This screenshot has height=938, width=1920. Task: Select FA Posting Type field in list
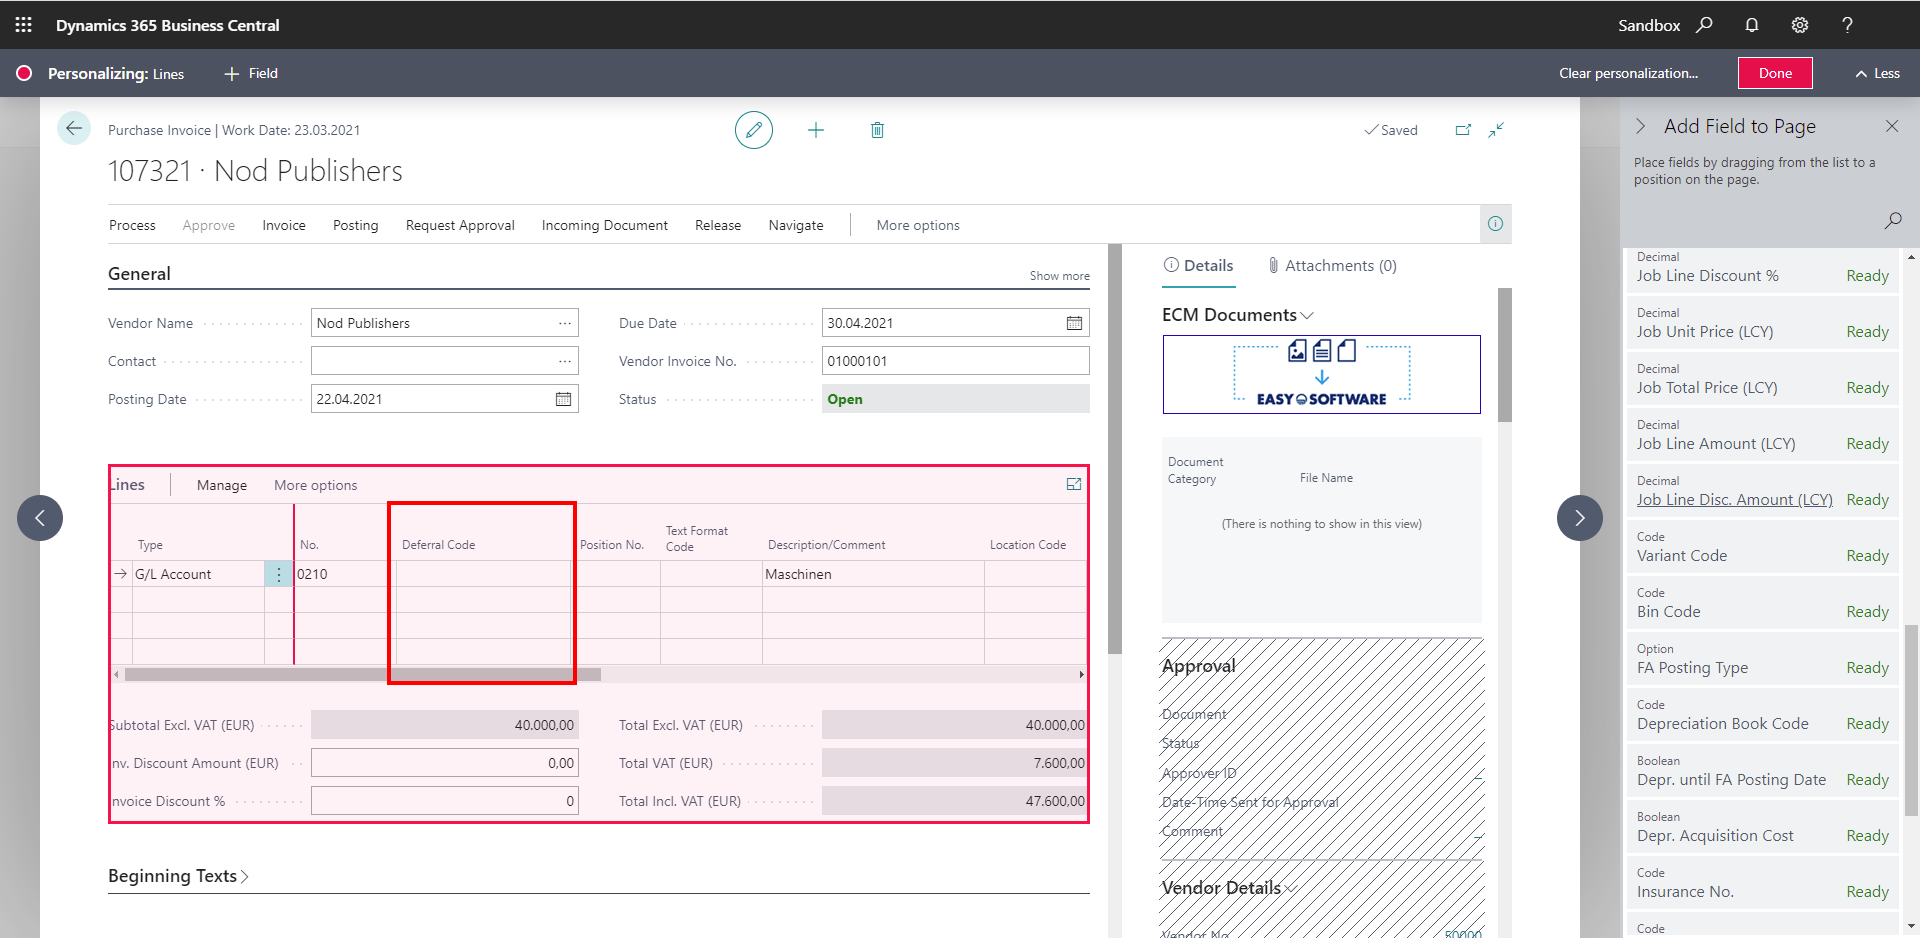coord(1763,658)
